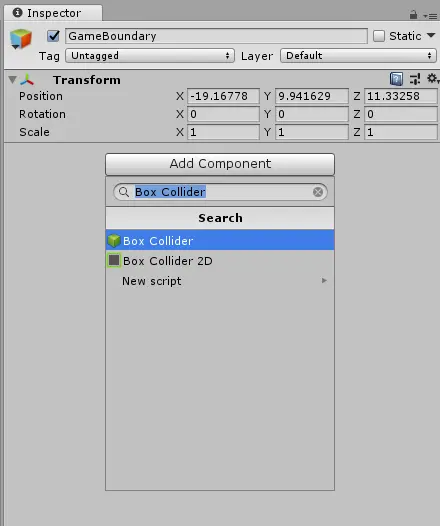Click the GameObject cube icon

click(x=20, y=38)
